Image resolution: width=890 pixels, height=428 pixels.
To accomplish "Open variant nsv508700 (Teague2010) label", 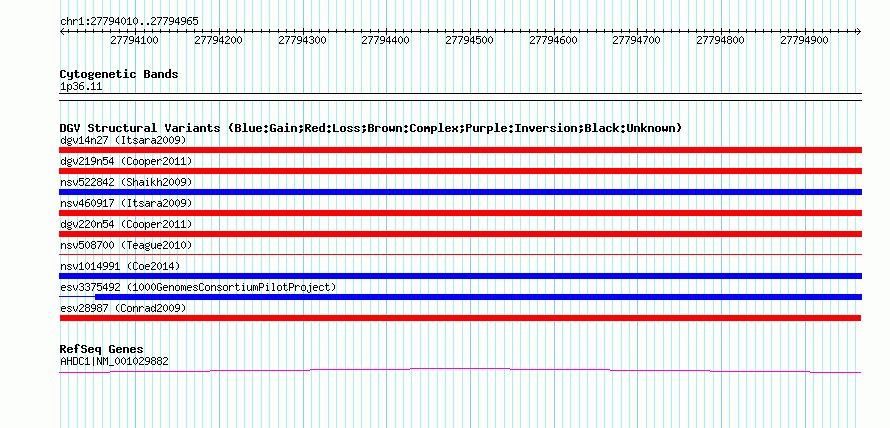I will (x=126, y=245).
